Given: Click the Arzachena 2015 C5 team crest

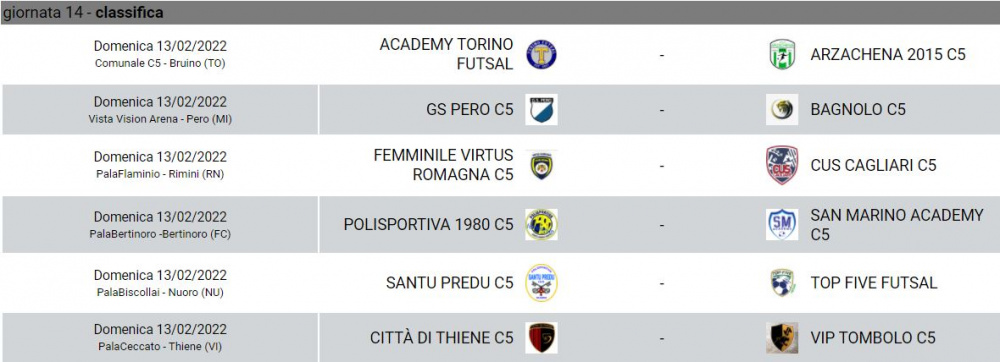Looking at the screenshot, I should point(782,54).
